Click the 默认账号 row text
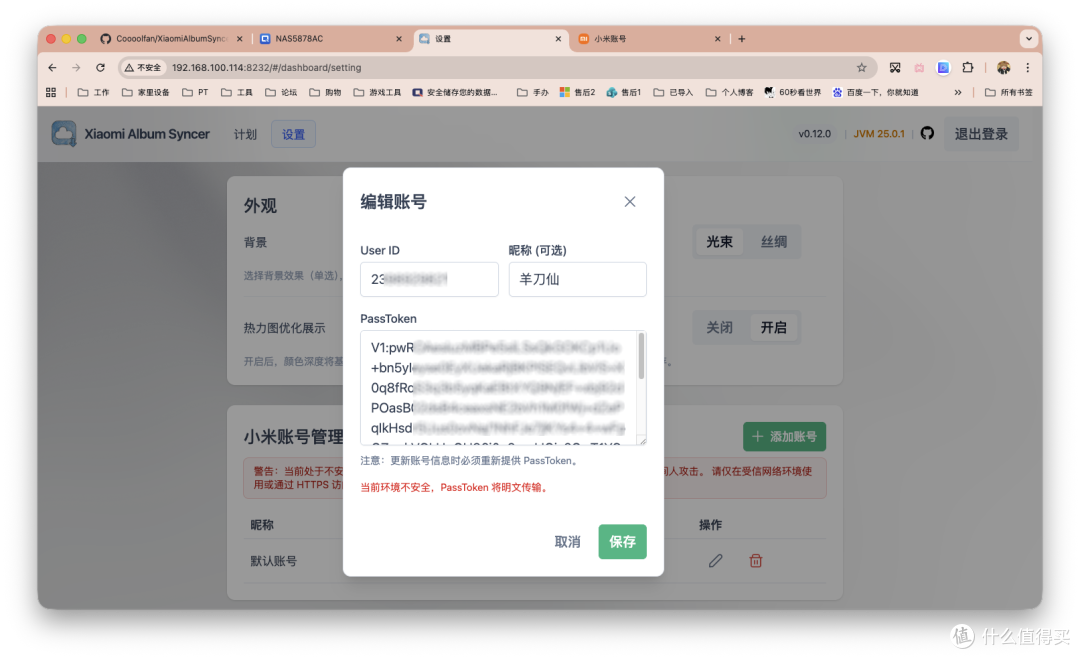This screenshot has height=659, width=1080. click(x=273, y=561)
